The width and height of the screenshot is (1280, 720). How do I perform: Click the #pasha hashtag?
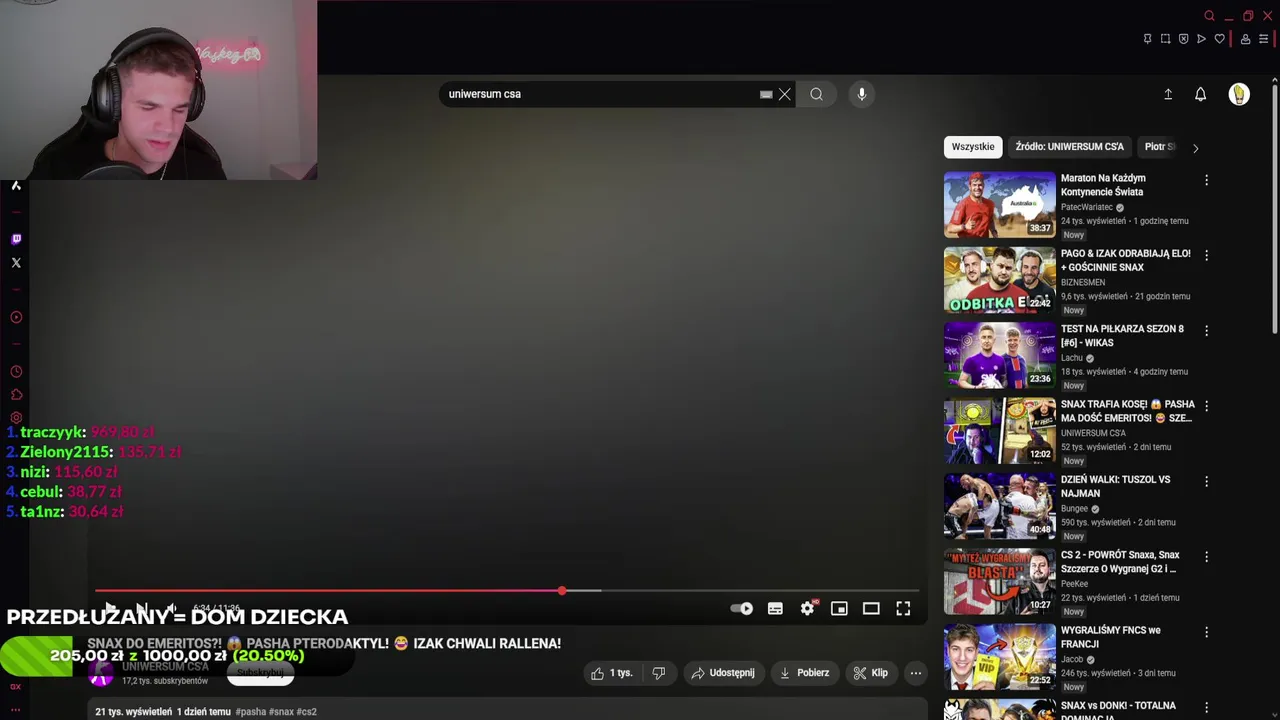[x=251, y=712]
